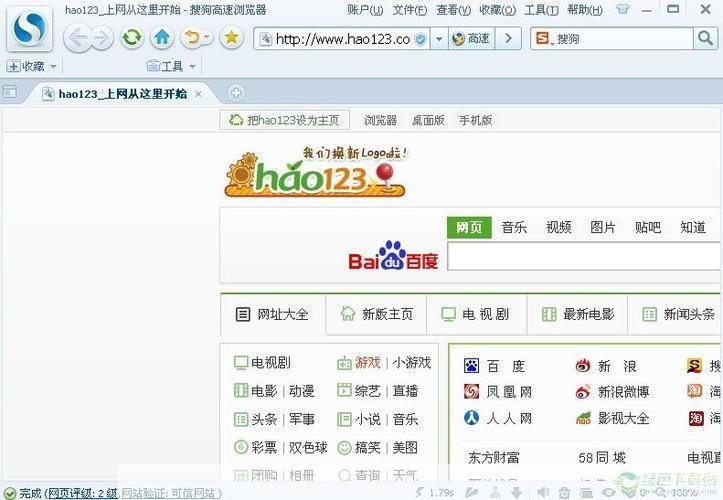Image resolution: width=723 pixels, height=500 pixels.
Task: Open the 动漫 link
Action: click(x=302, y=391)
